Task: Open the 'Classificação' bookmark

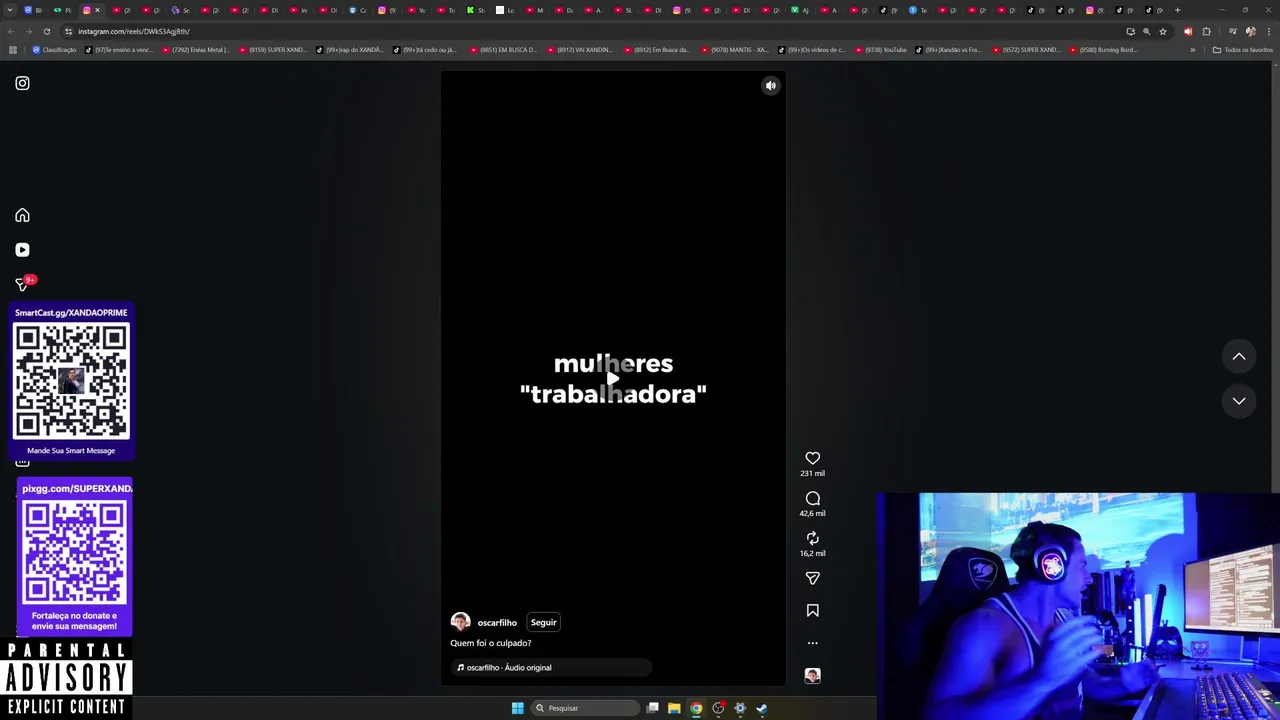Action: click(54, 49)
